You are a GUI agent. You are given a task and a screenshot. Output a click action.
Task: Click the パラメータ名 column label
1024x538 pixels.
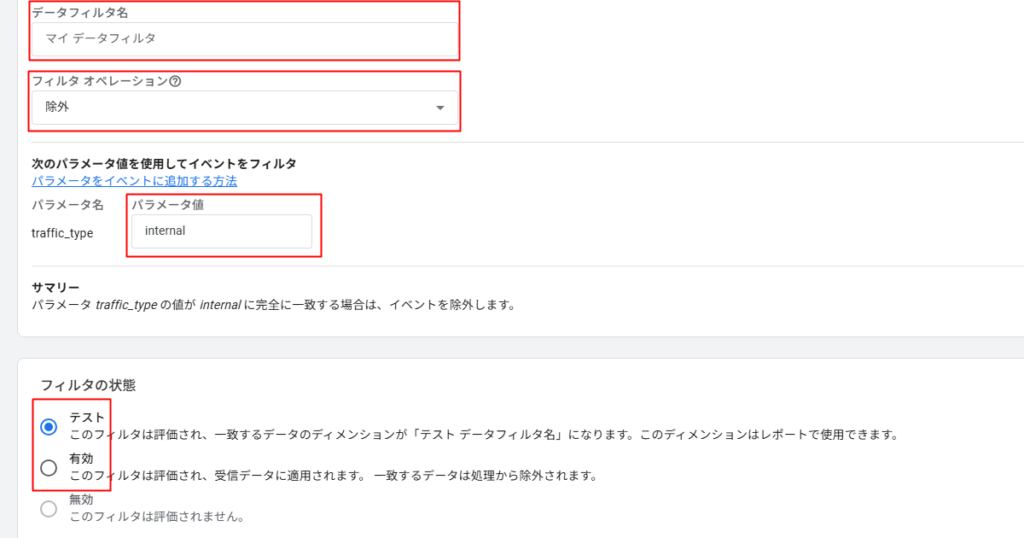click(67, 205)
